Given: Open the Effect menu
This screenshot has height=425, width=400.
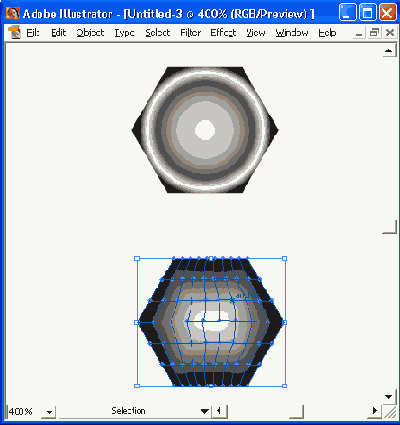Looking at the screenshot, I should [223, 33].
